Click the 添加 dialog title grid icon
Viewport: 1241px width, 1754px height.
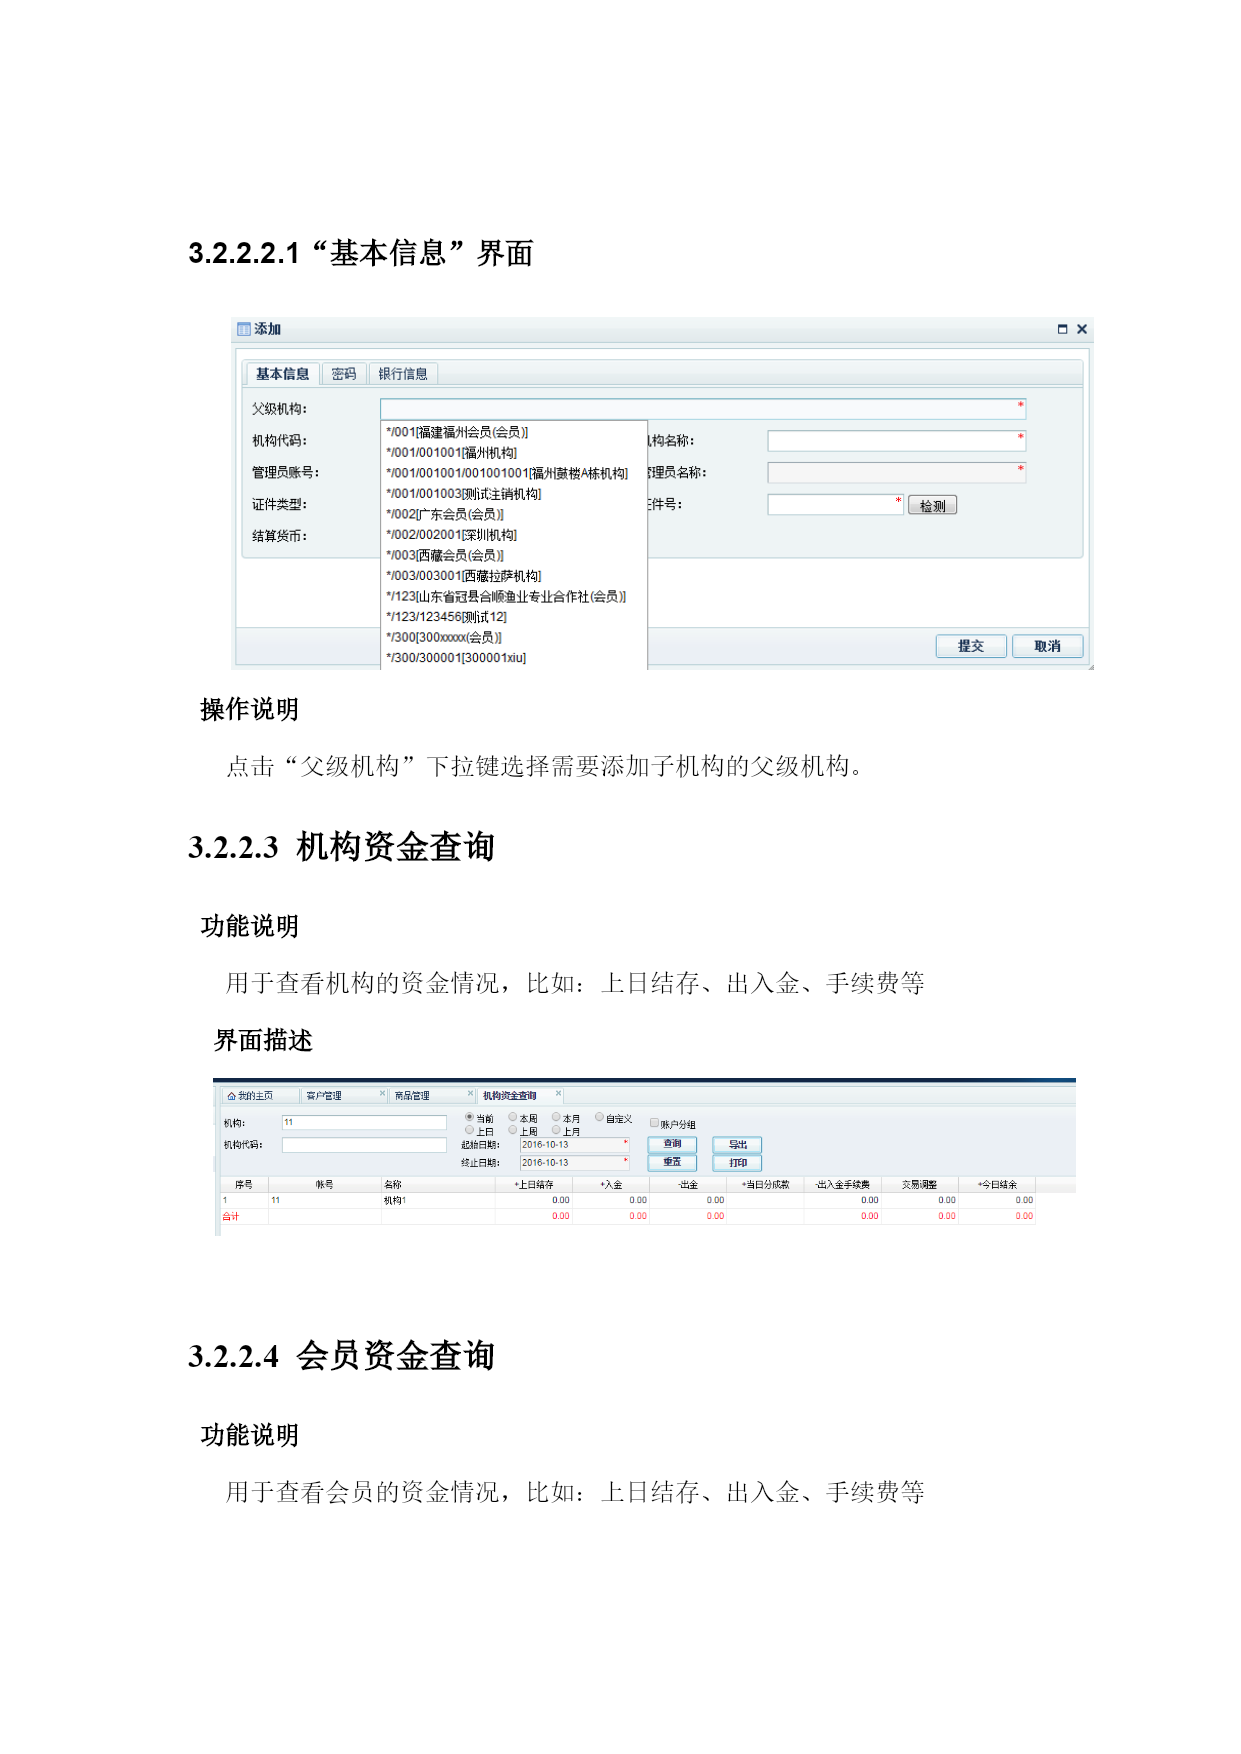[243, 329]
